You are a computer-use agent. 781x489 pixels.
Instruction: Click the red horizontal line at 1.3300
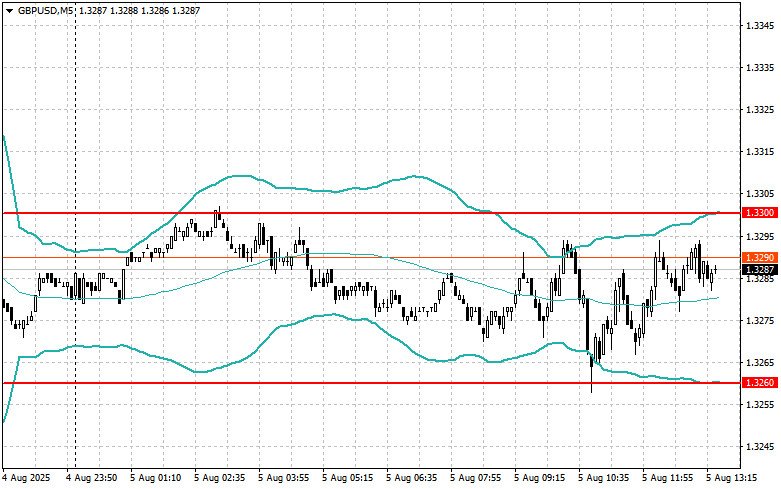[400, 213]
